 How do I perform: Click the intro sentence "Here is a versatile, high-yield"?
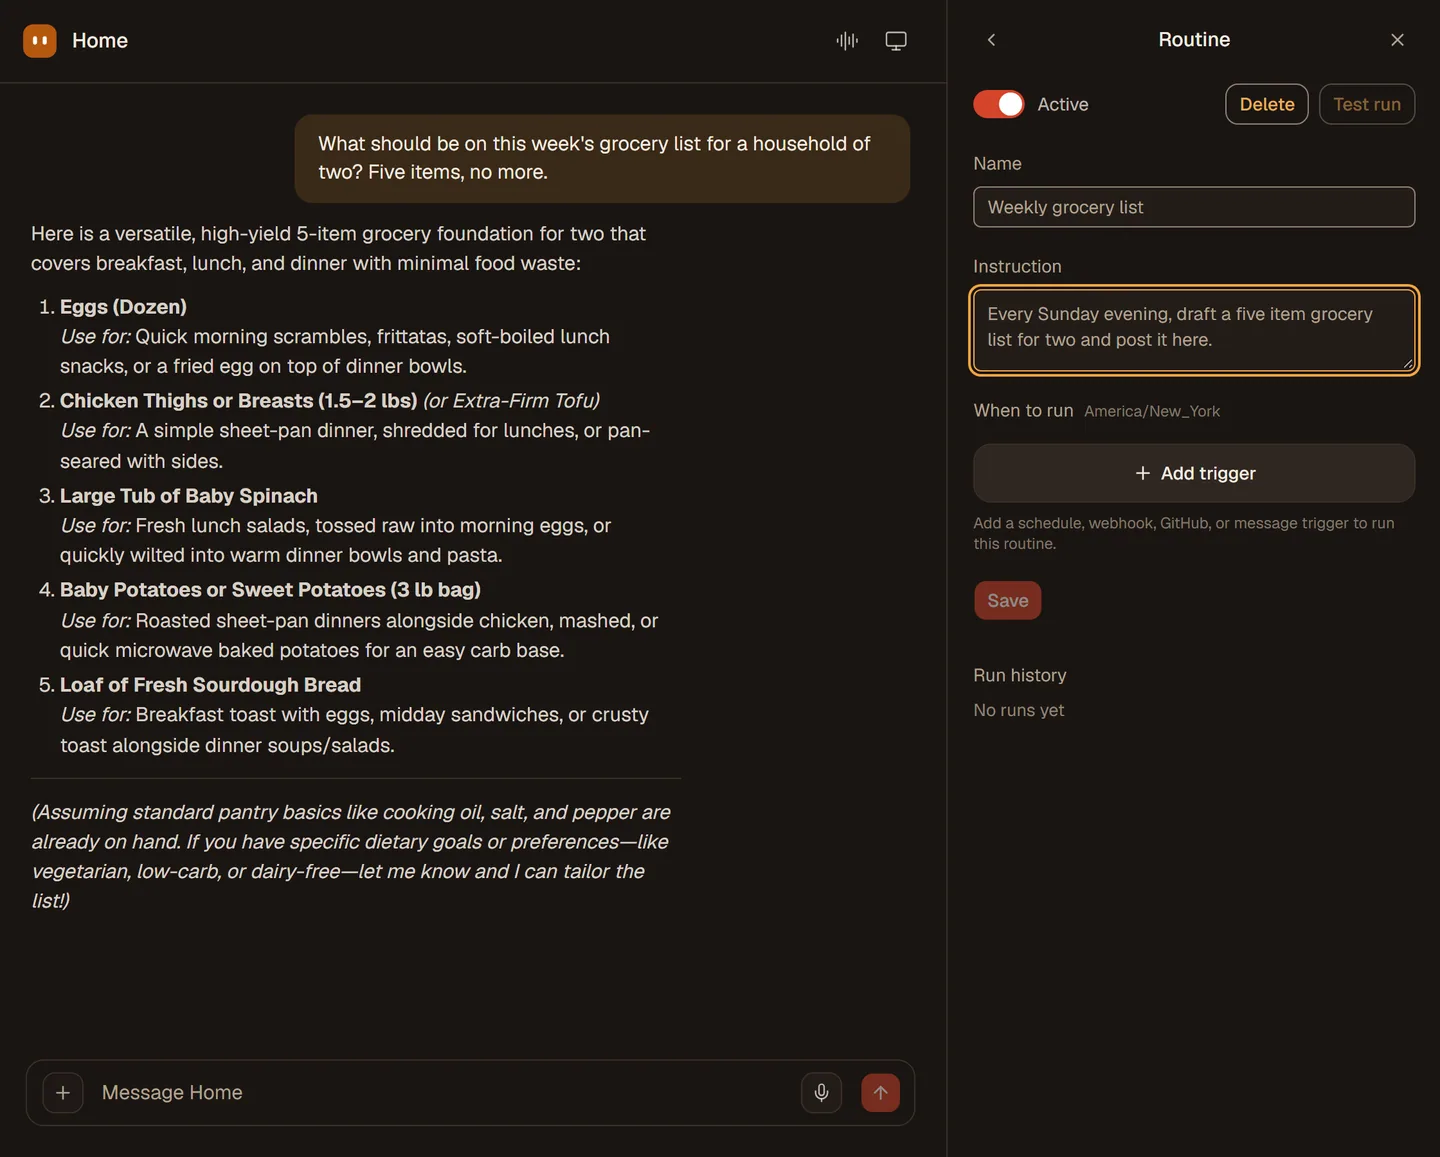pyautogui.click(x=338, y=248)
